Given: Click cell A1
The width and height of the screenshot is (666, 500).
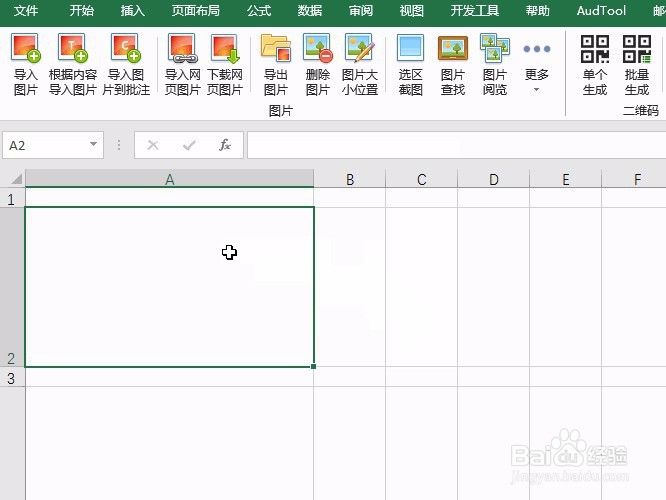Looking at the screenshot, I should pos(169,198).
